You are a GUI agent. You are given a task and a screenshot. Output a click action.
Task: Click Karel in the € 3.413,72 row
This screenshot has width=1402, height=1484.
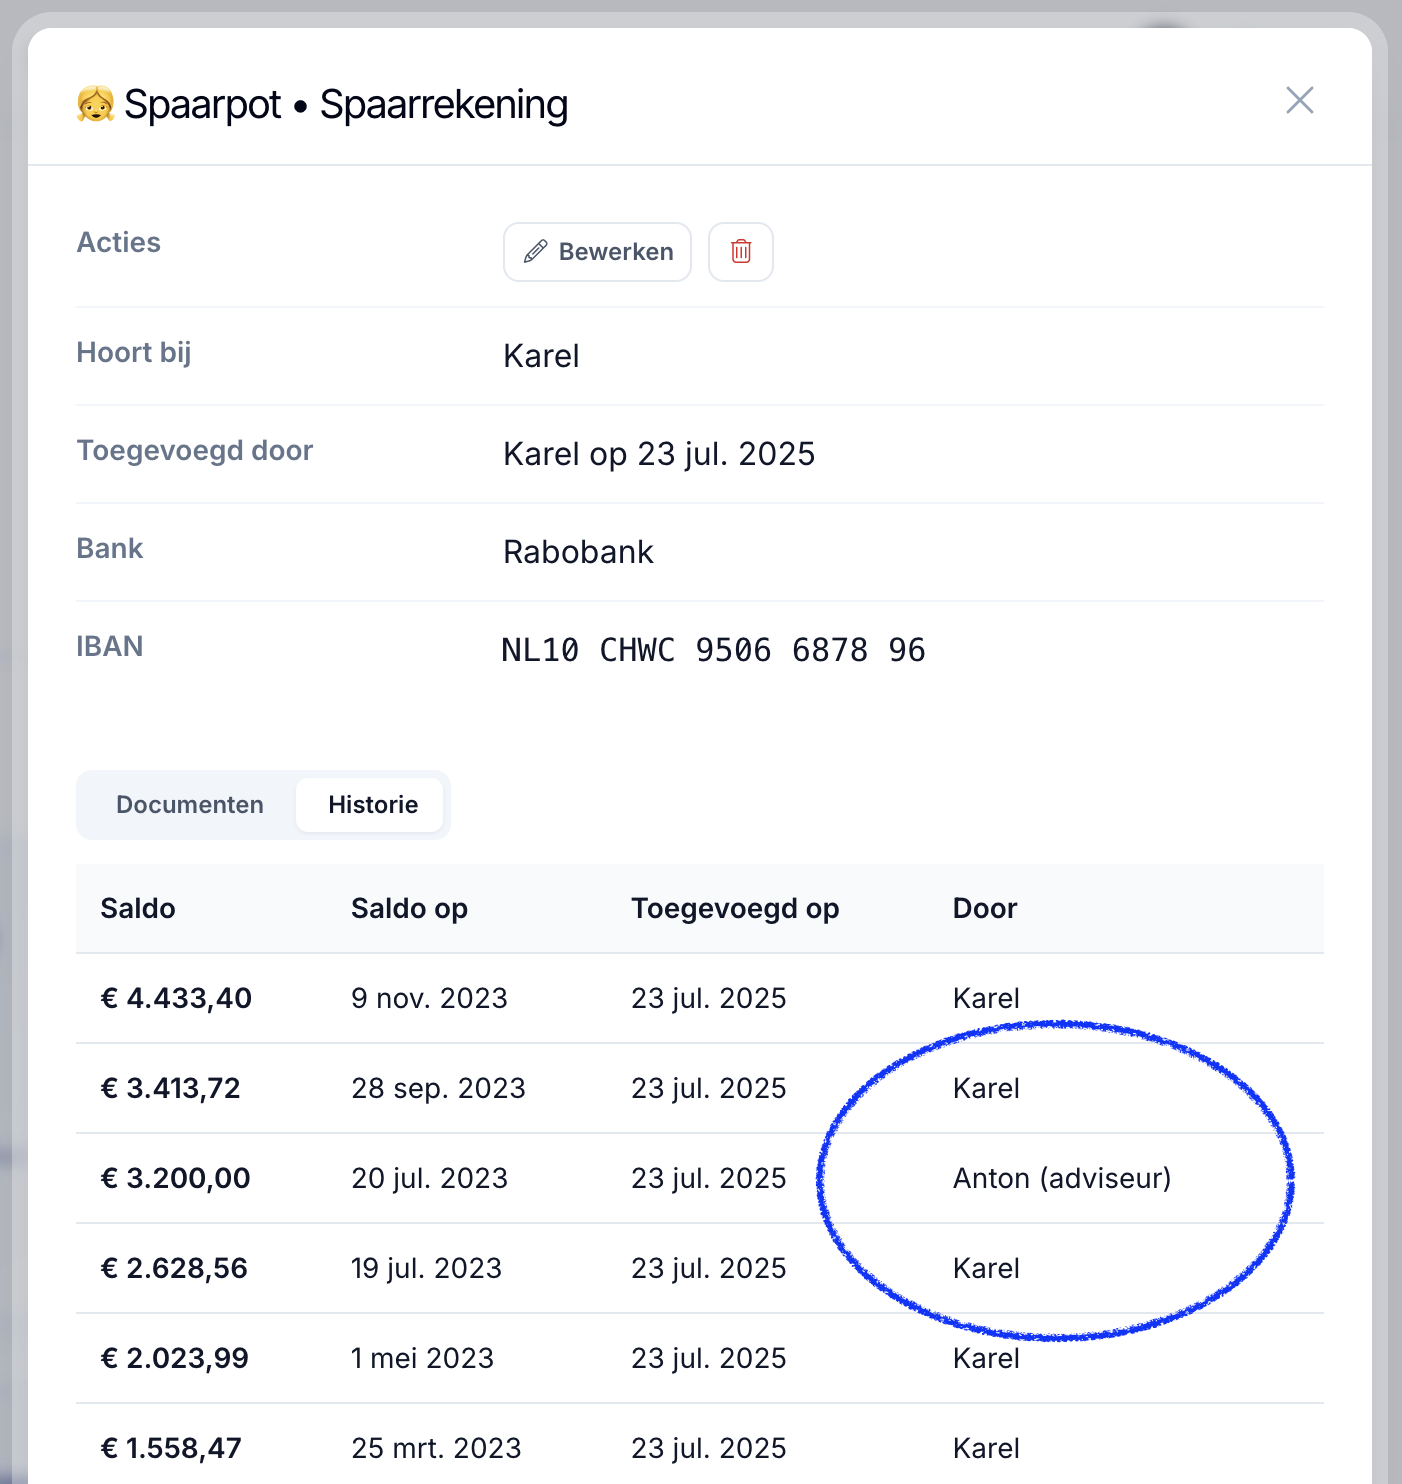[x=986, y=1088]
